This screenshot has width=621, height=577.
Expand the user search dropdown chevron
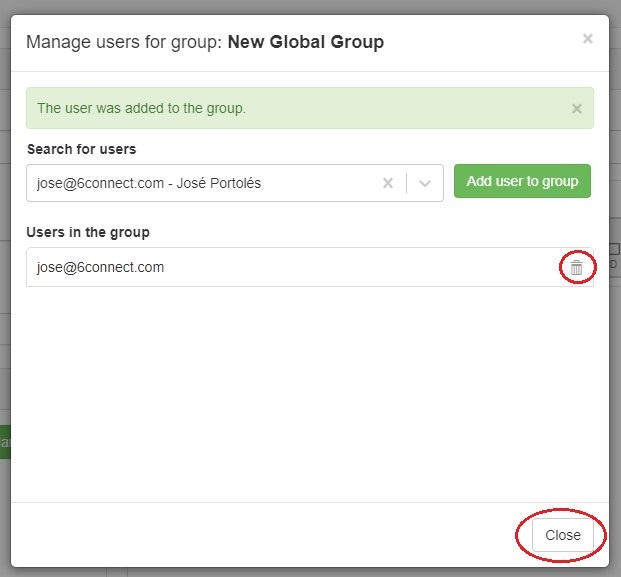[x=425, y=183]
